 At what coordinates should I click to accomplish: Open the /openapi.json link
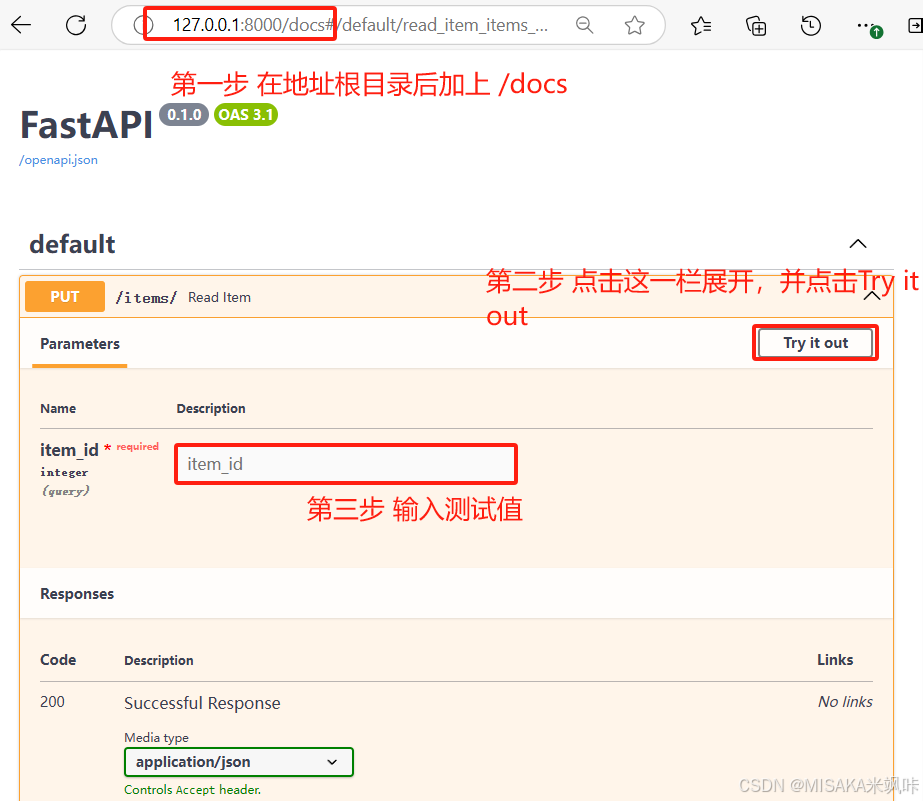coord(58,159)
